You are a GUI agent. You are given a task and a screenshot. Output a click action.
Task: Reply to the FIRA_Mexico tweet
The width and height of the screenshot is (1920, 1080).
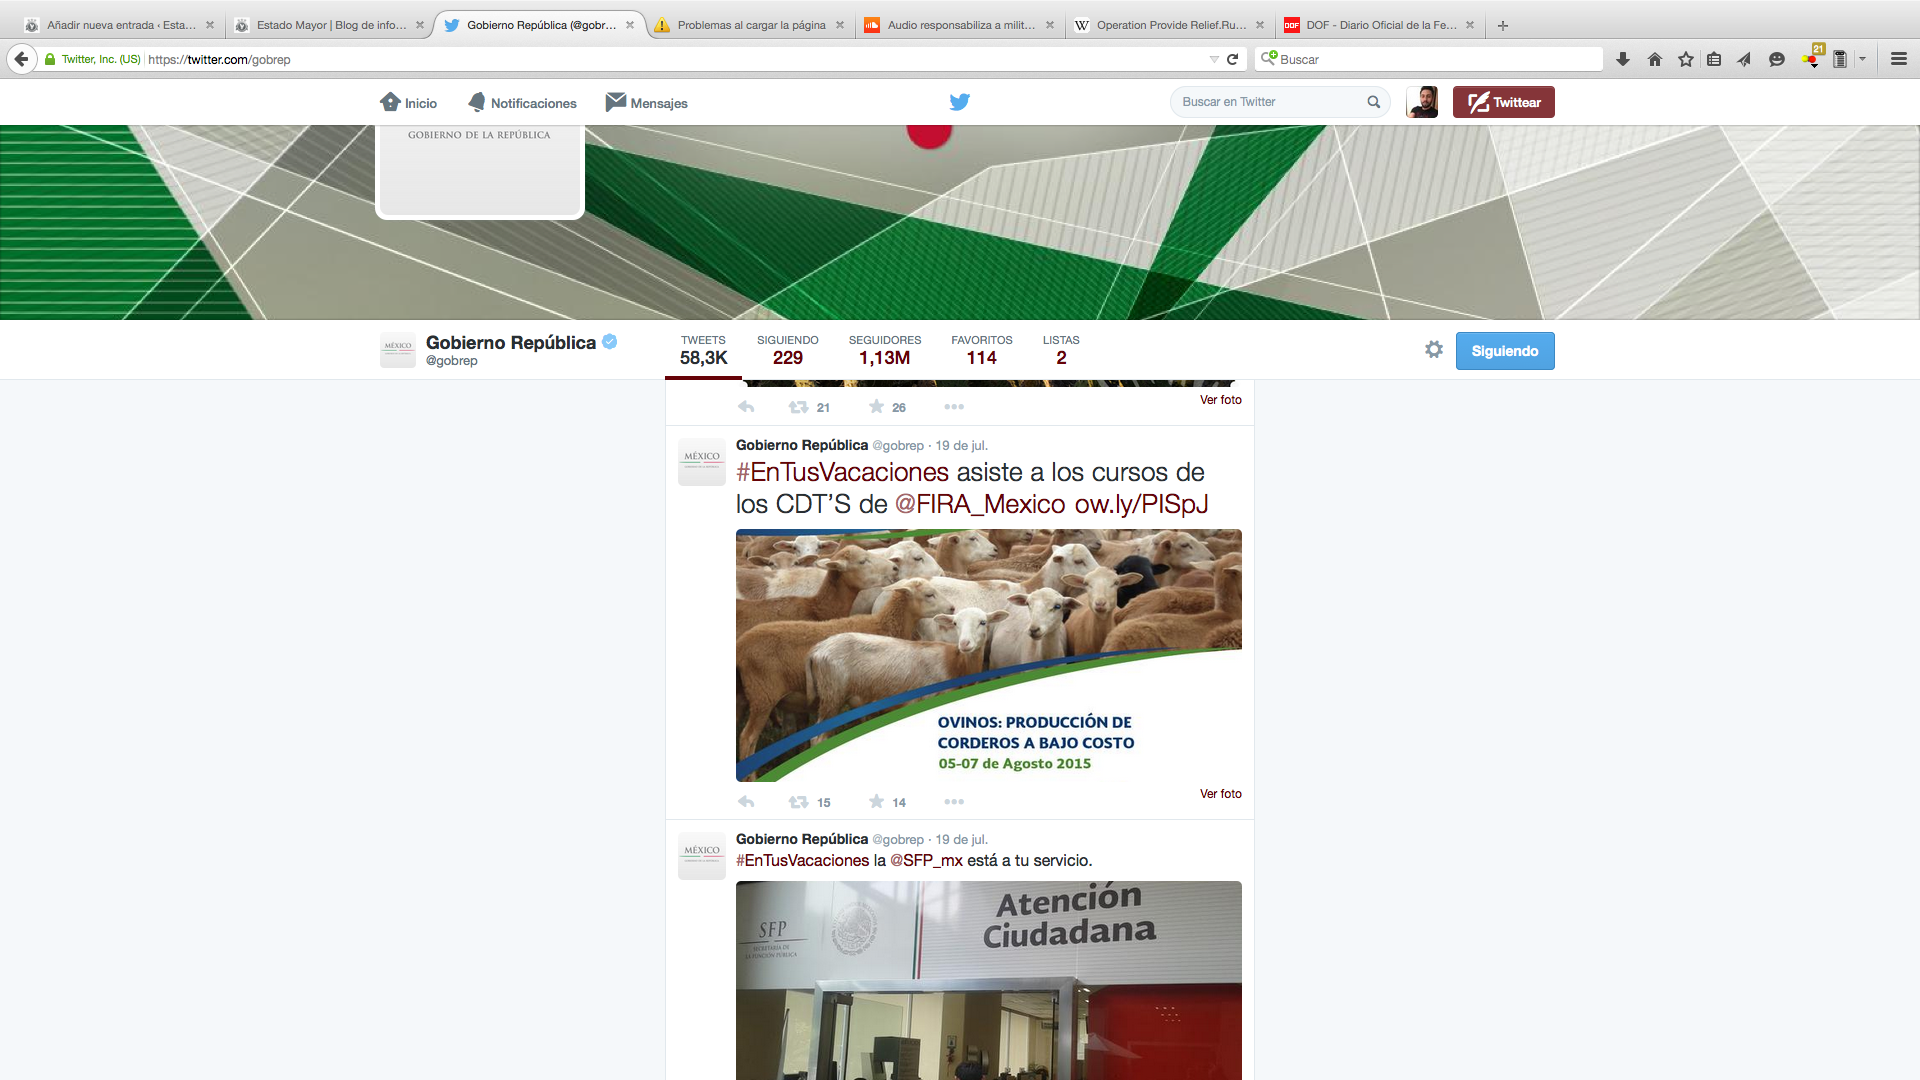click(746, 802)
